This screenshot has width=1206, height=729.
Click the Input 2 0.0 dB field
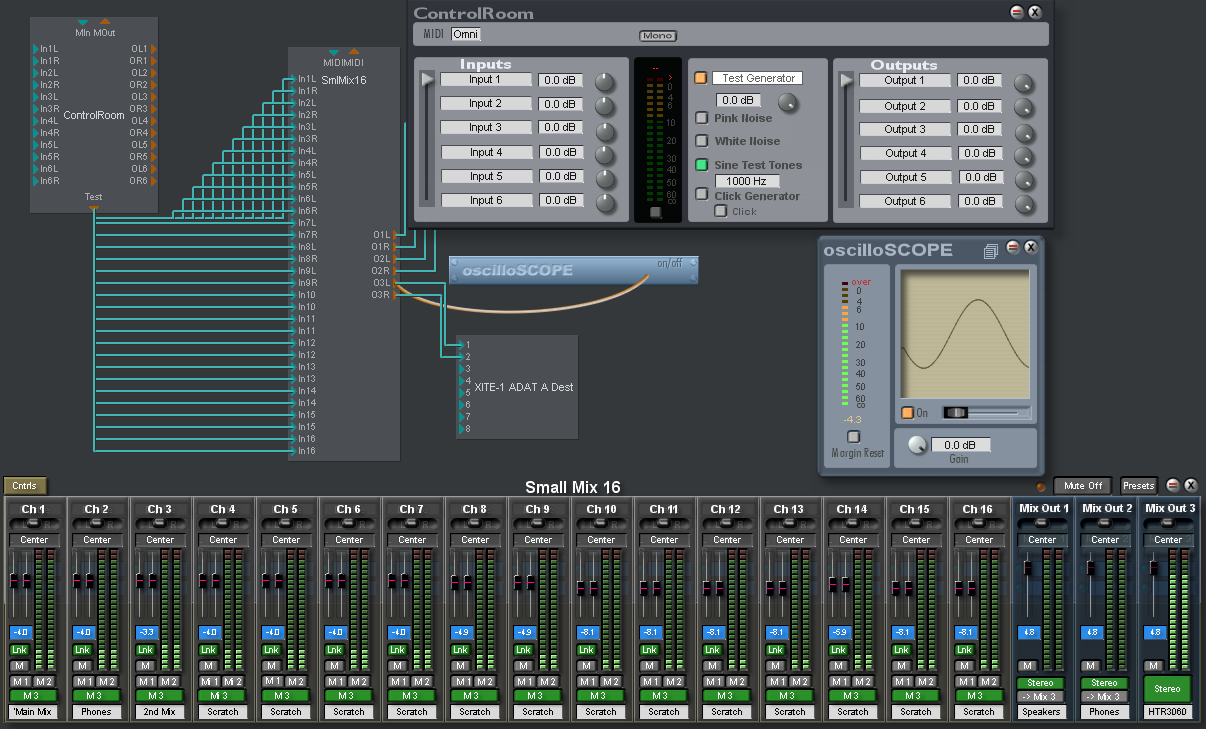tap(561, 104)
